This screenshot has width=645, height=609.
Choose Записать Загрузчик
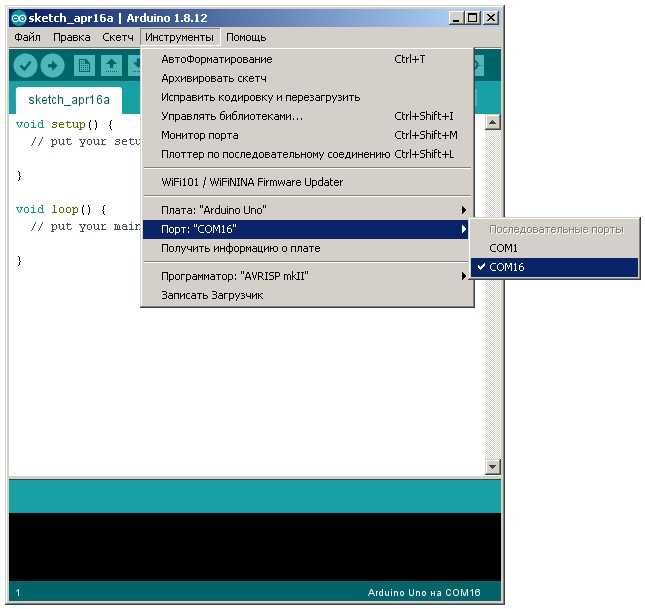tap(307, 295)
